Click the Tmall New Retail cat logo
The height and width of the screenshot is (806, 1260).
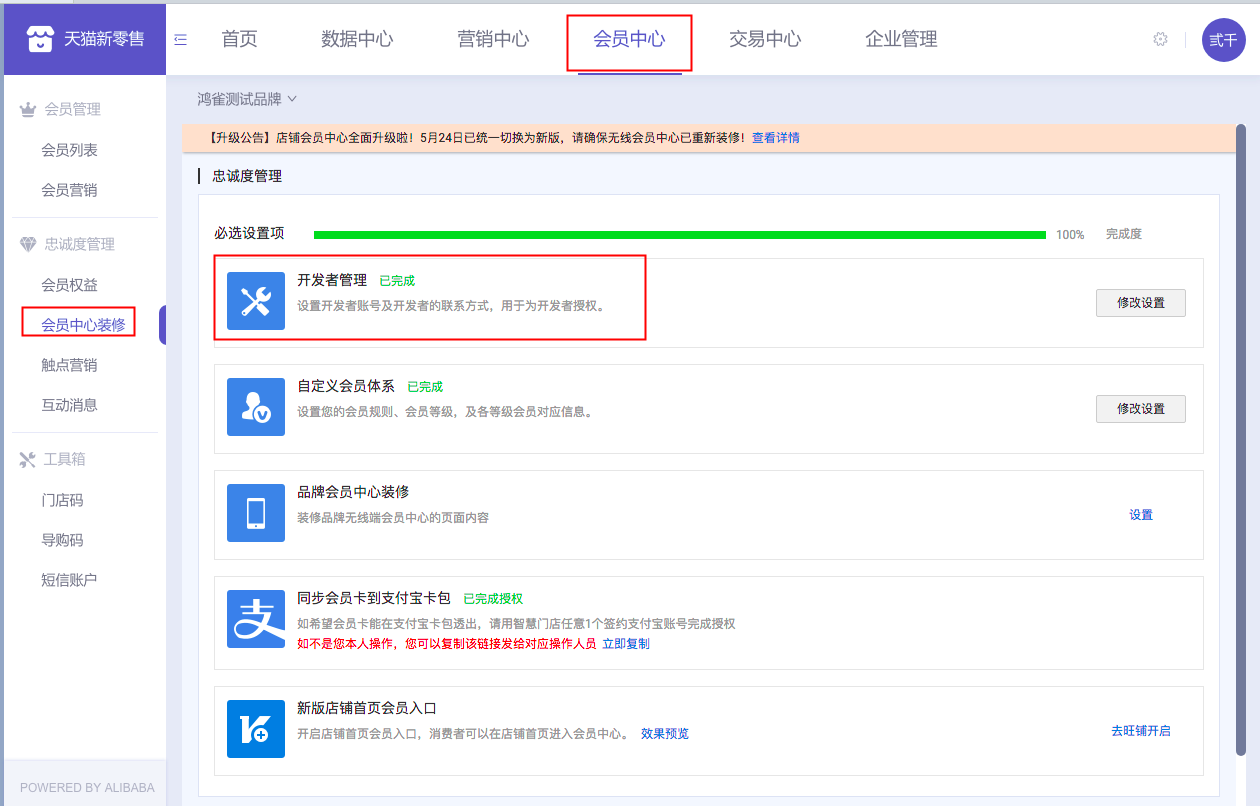tap(38, 39)
